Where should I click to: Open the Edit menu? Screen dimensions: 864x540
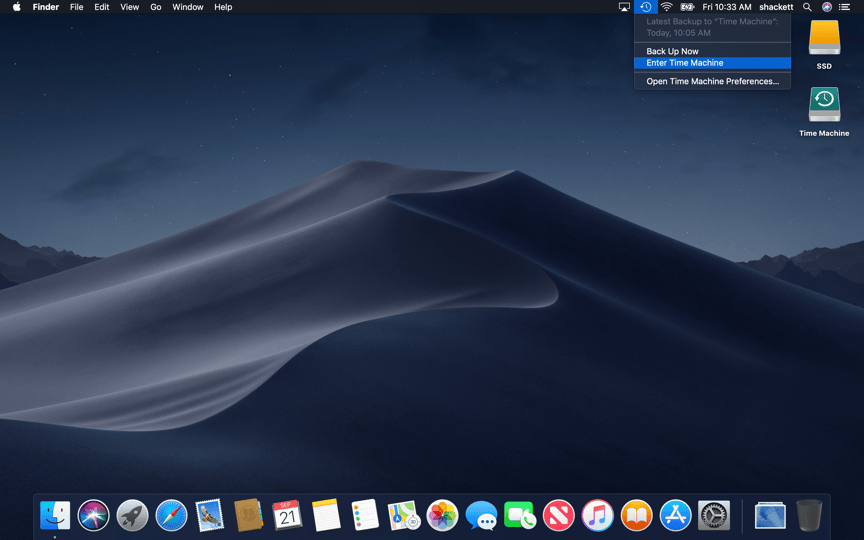[101, 7]
